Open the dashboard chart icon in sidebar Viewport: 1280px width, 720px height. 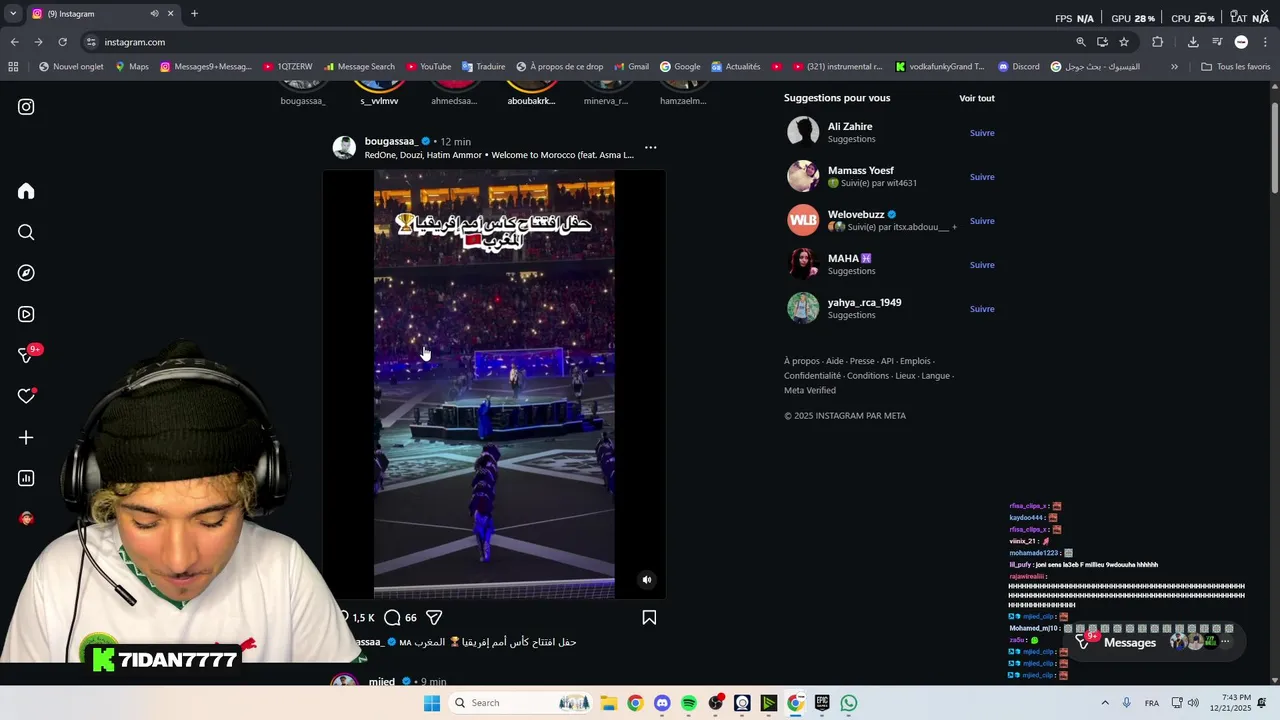click(x=26, y=478)
